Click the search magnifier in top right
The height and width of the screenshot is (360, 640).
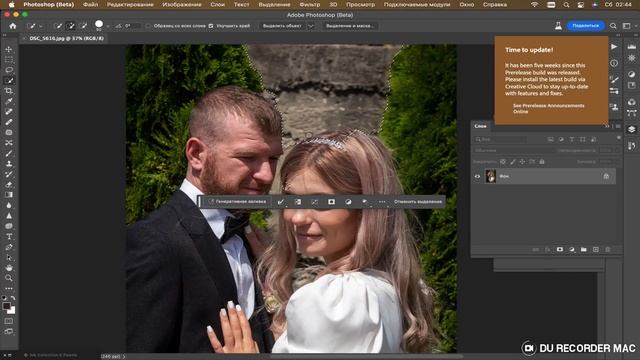coord(613,26)
